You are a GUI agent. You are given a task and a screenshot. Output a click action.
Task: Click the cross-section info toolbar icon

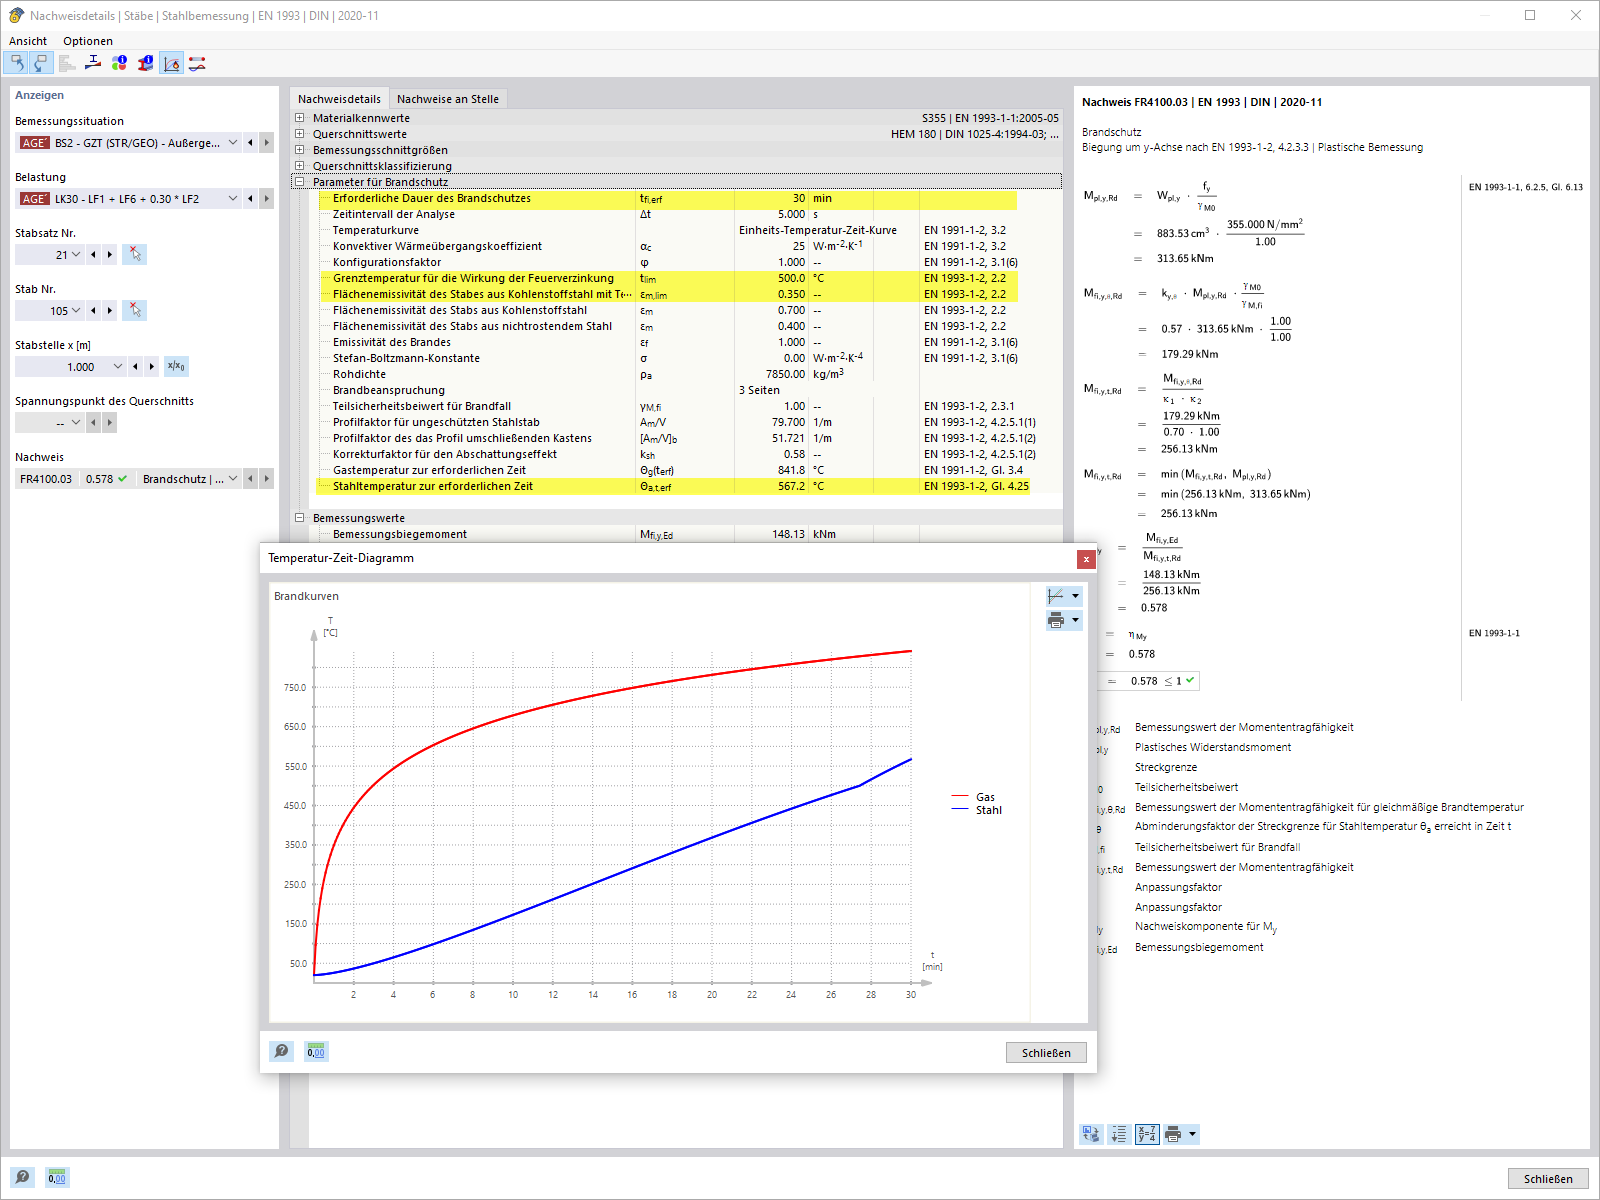coord(145,62)
